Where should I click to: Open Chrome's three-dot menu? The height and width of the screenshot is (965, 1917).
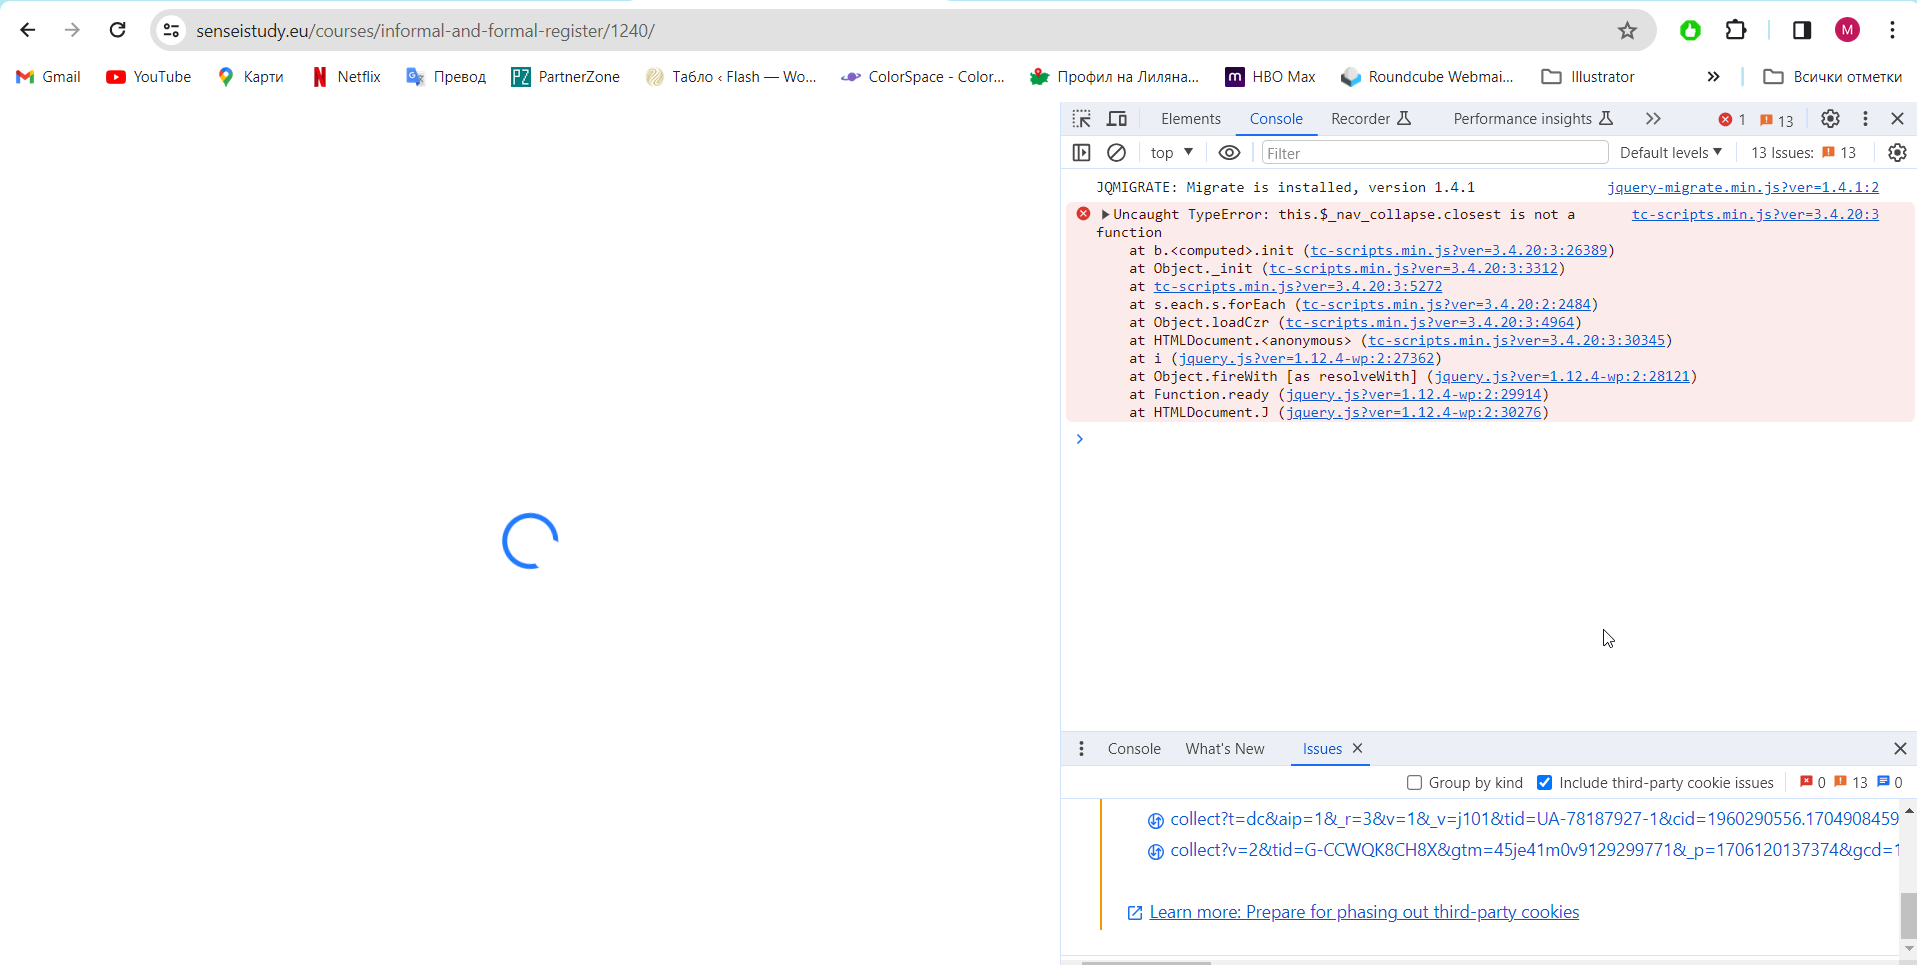pyautogui.click(x=1892, y=30)
